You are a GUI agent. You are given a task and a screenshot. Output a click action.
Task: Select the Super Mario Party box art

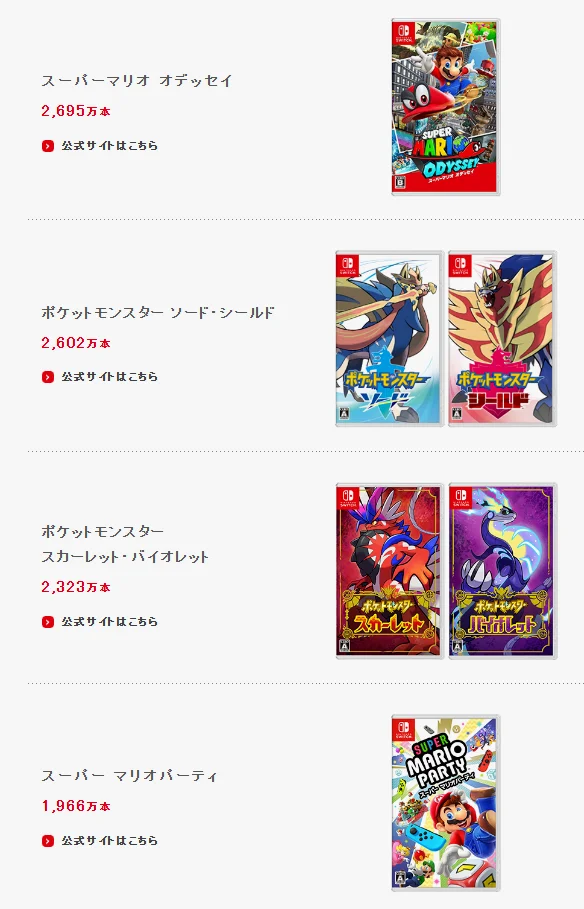[x=445, y=803]
